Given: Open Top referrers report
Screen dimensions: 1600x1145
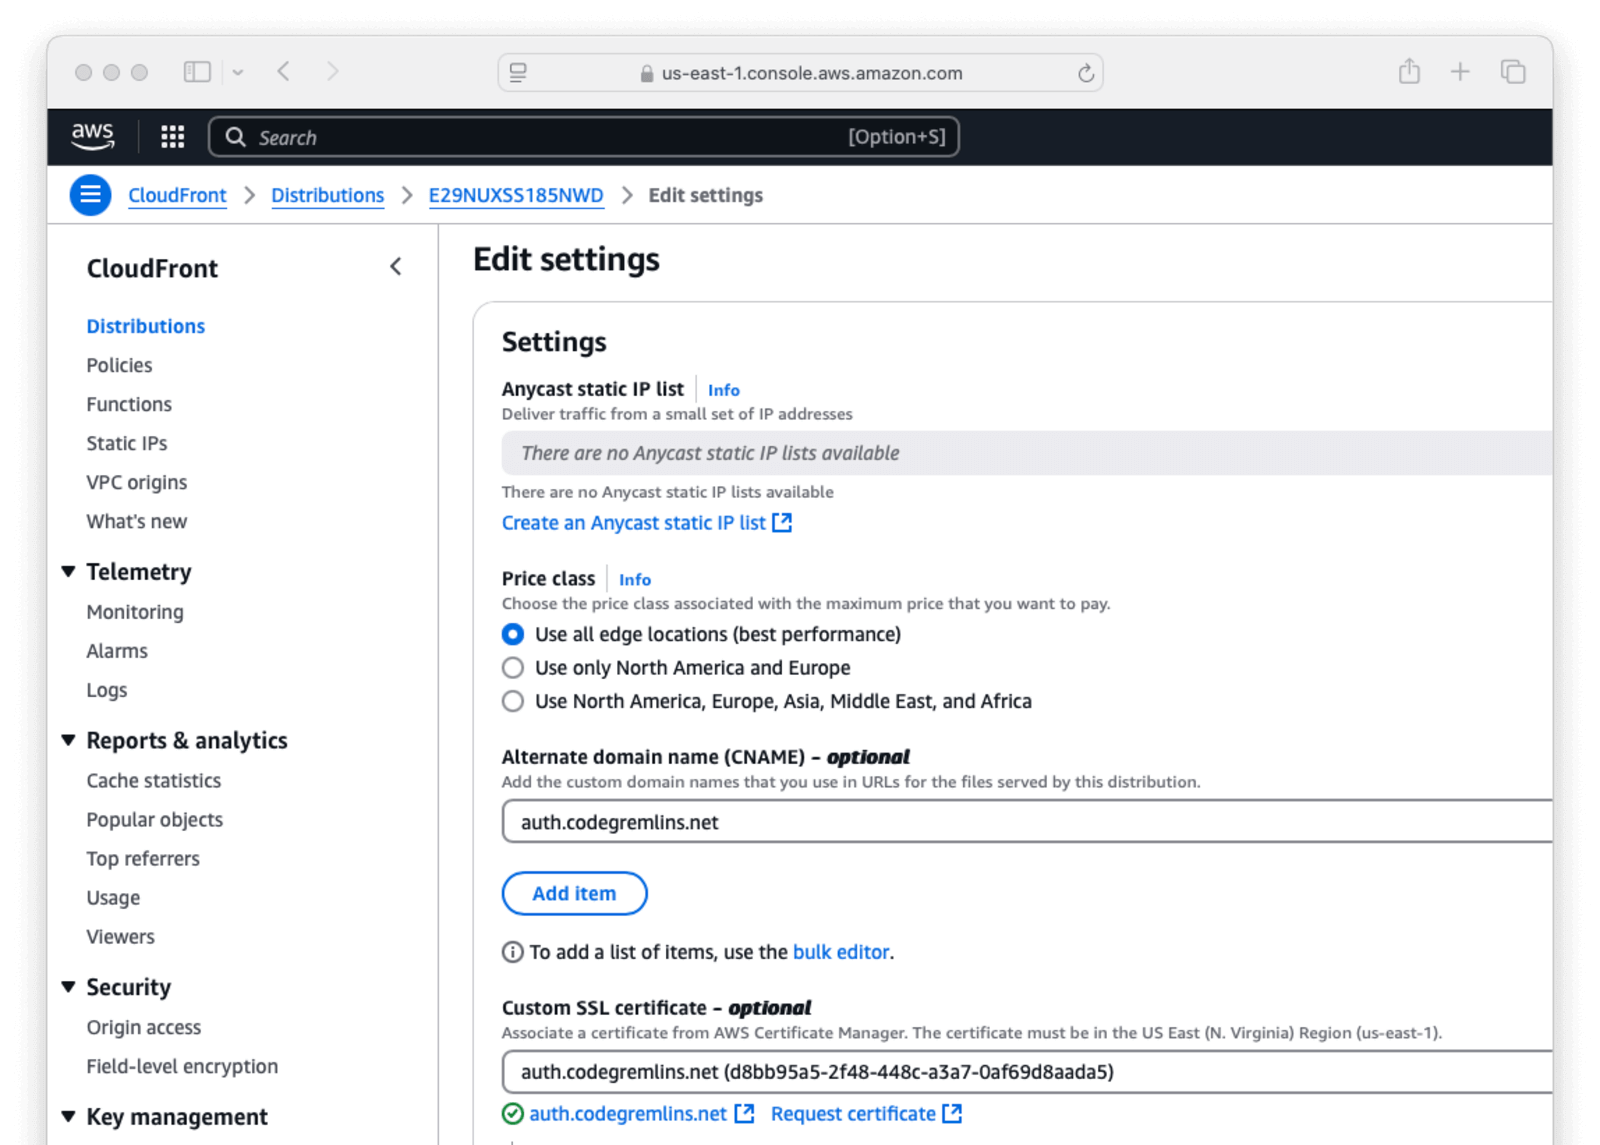Looking at the screenshot, I should [x=143, y=858].
